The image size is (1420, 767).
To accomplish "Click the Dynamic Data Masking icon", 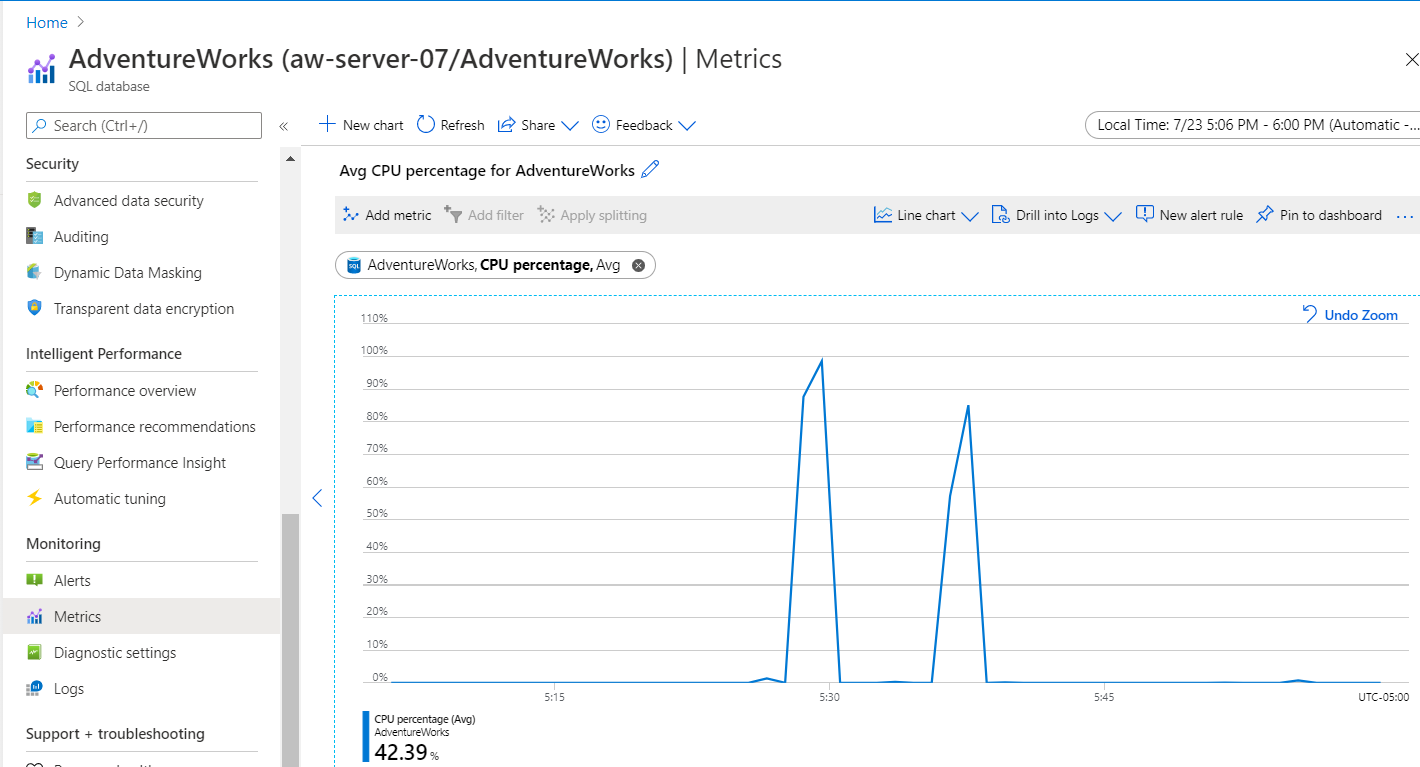I will pyautogui.click(x=35, y=272).
